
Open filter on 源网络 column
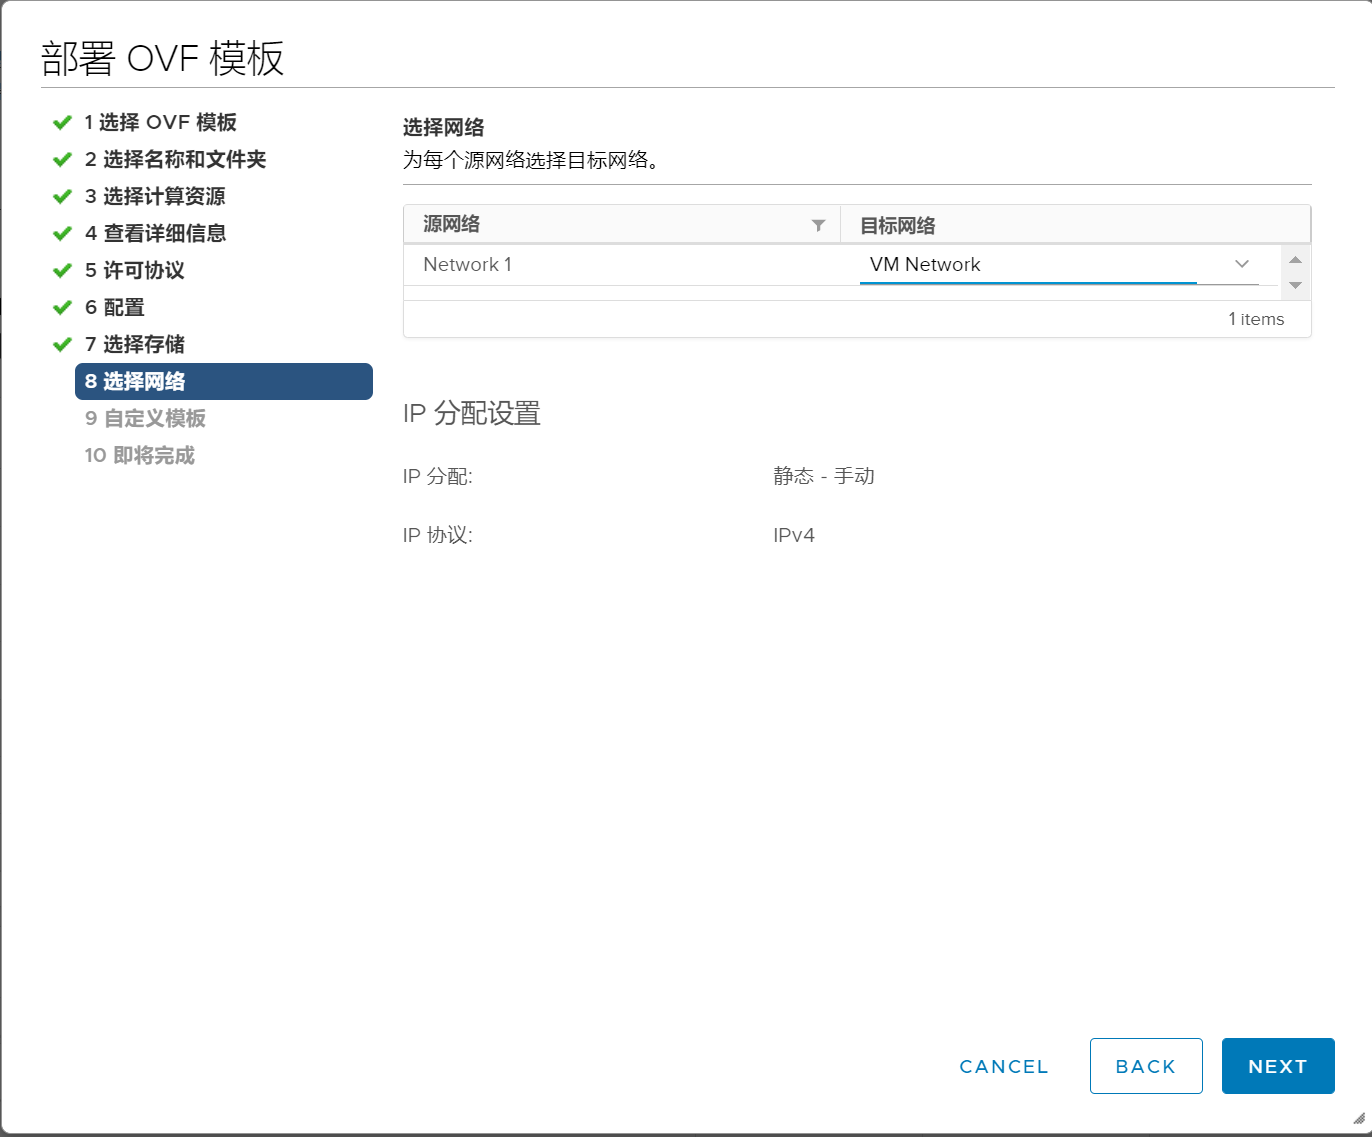pyautogui.click(x=818, y=225)
